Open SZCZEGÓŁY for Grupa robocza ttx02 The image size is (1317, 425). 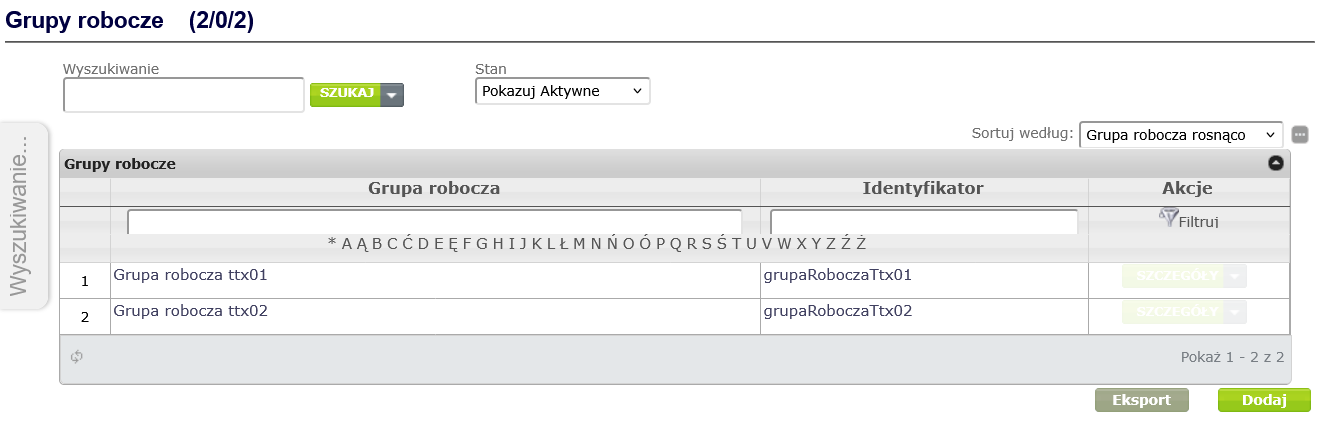1173,312
